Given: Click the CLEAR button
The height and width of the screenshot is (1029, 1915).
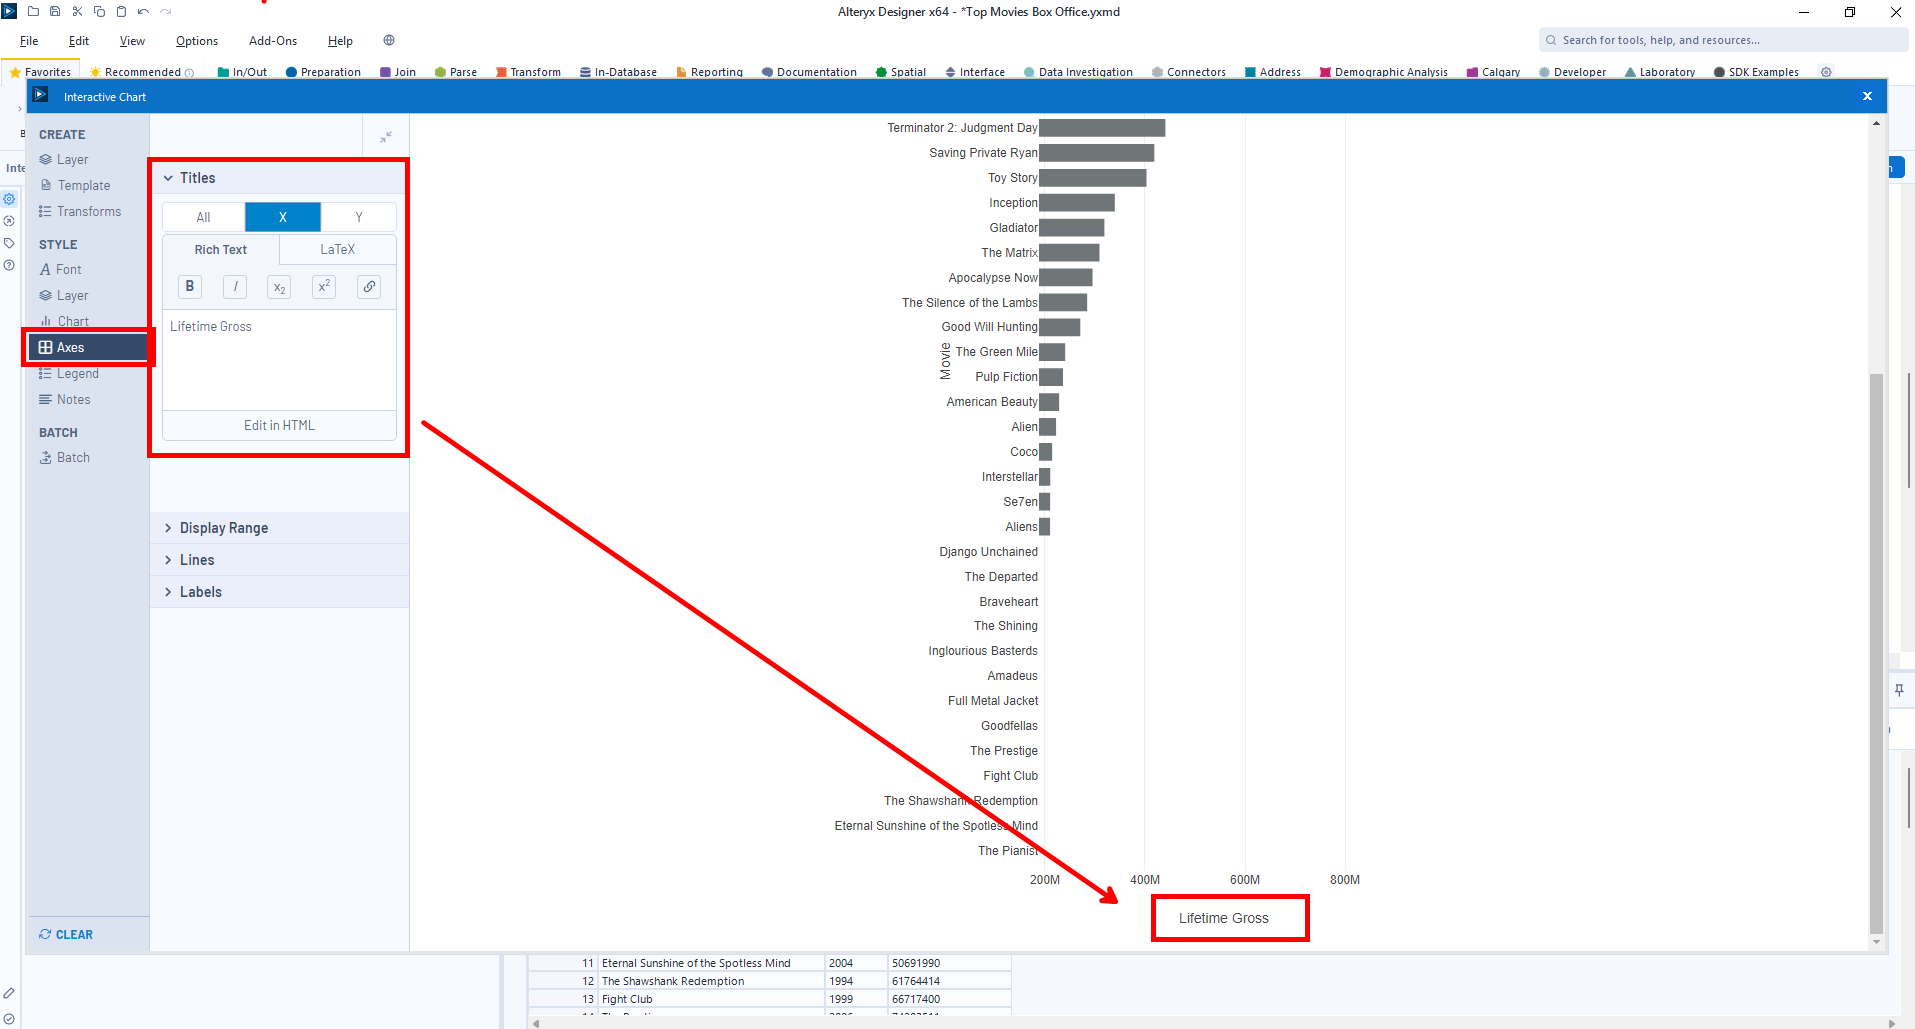Looking at the screenshot, I should tap(66, 935).
